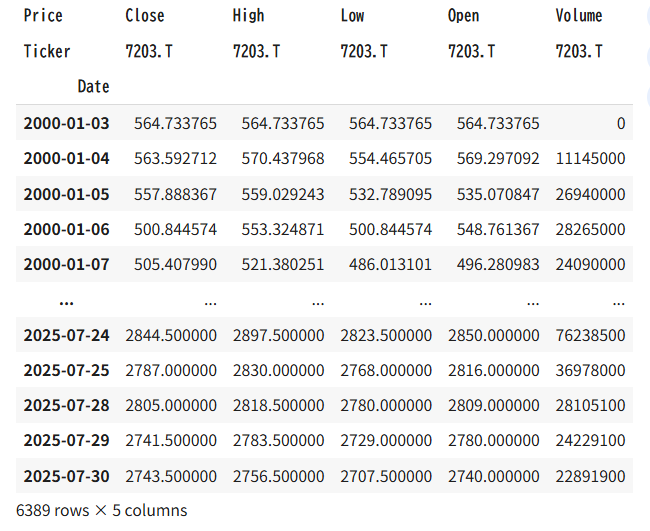Click Low value 2707.500000
Viewport: 650px width, 531px height.
click(x=386, y=476)
